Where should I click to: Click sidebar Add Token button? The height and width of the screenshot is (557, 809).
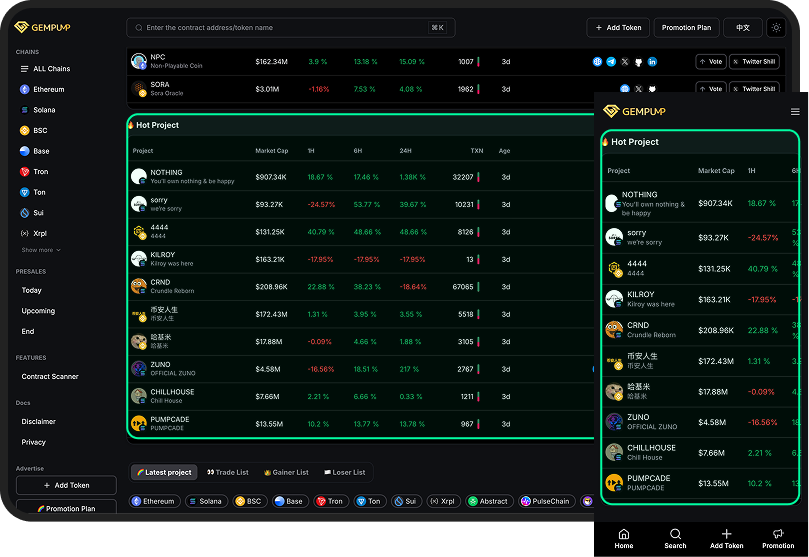(x=67, y=485)
